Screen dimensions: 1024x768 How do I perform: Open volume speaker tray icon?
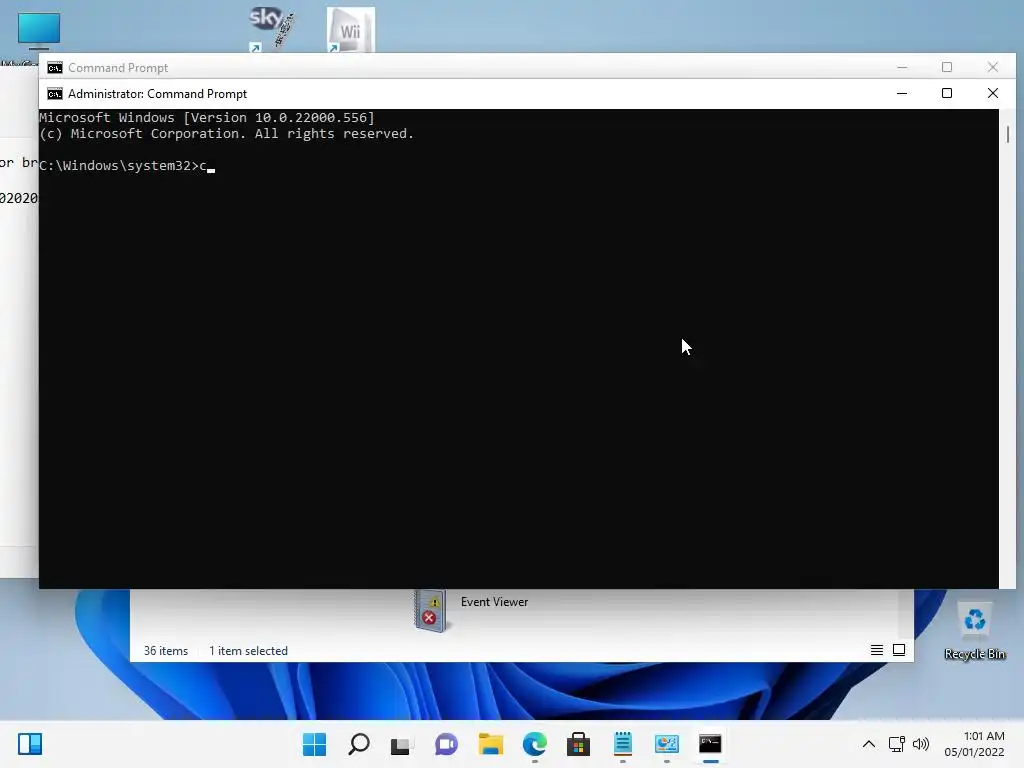(x=921, y=744)
